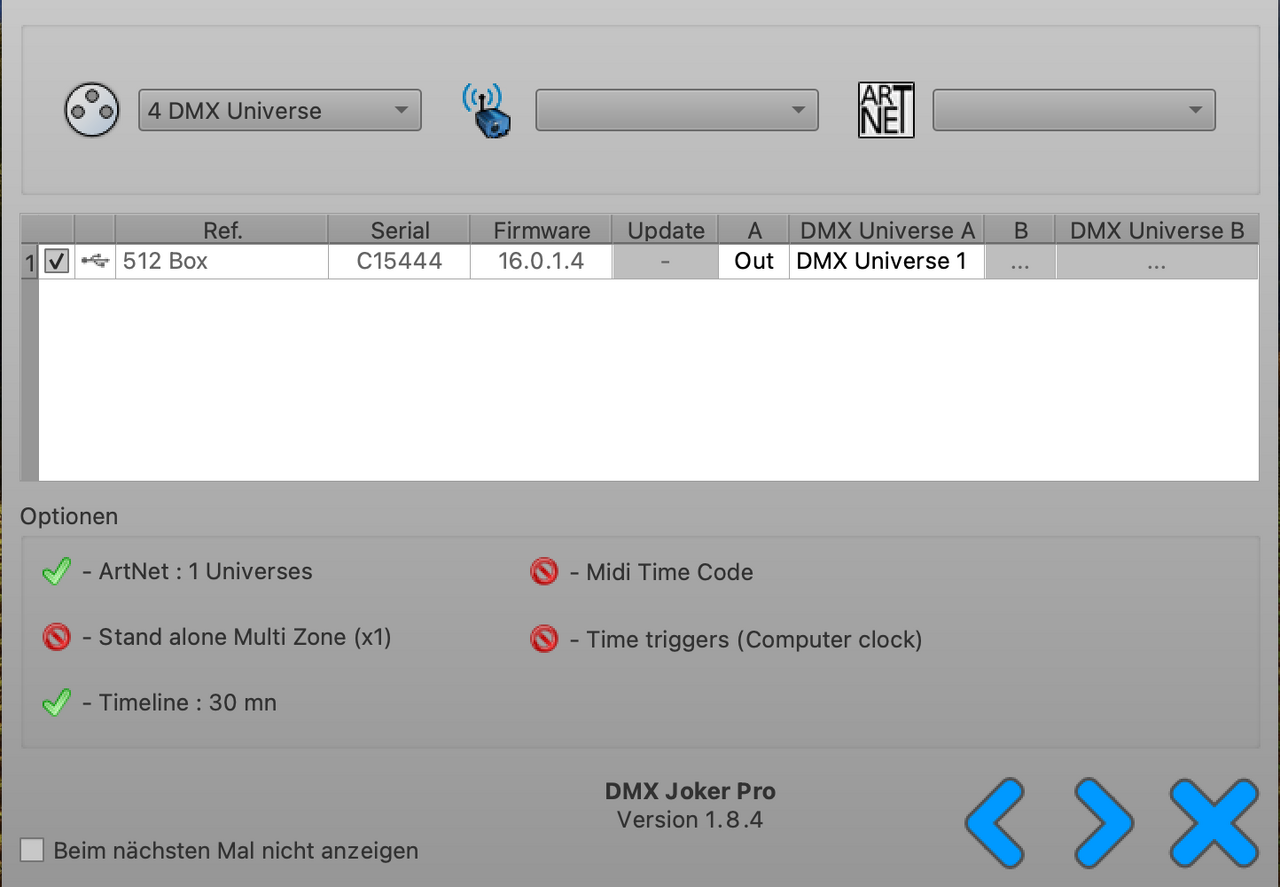
Task: Click 'Version 1.8.4' label
Action: pyautogui.click(x=690, y=820)
